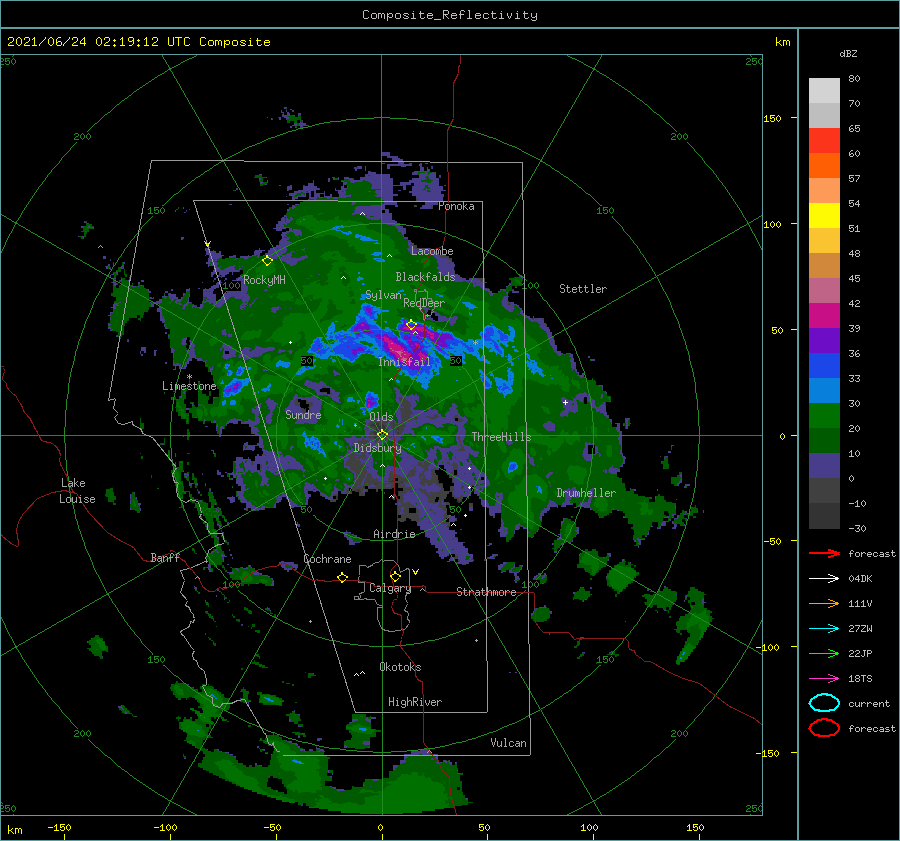
Task: Click the Lacombe city label
Action: [432, 251]
